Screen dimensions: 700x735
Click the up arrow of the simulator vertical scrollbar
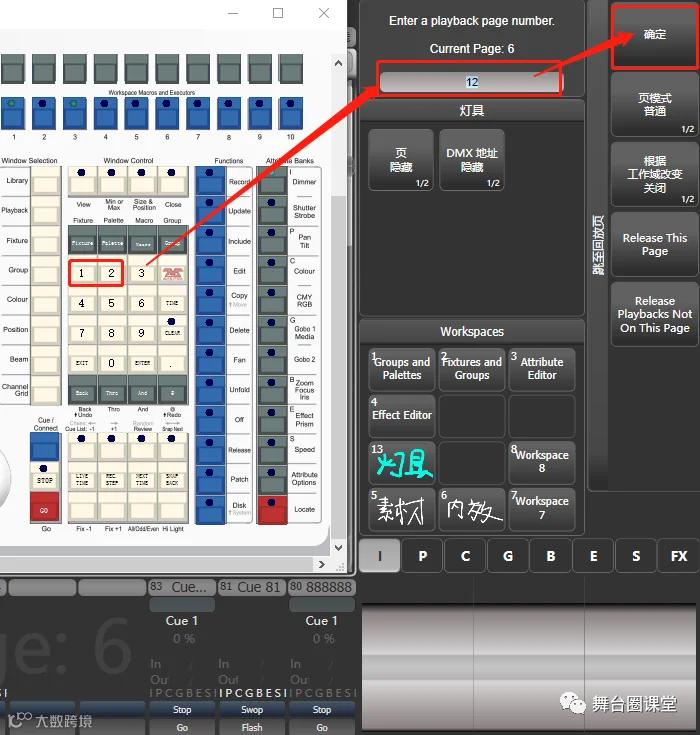pyautogui.click(x=339, y=63)
